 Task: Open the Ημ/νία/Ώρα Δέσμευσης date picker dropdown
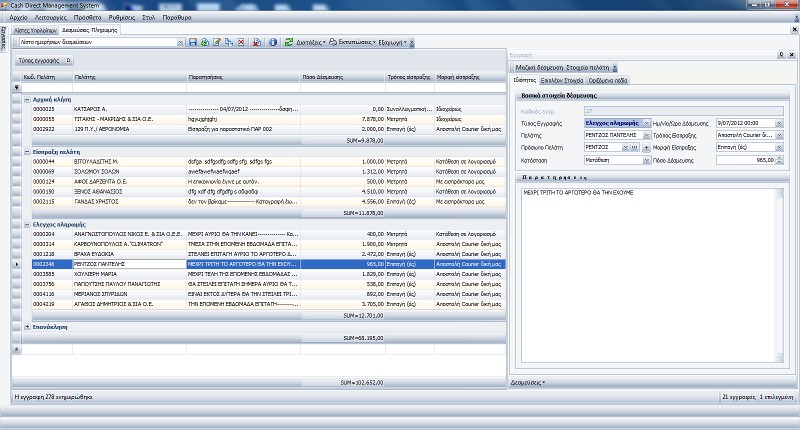click(x=779, y=123)
